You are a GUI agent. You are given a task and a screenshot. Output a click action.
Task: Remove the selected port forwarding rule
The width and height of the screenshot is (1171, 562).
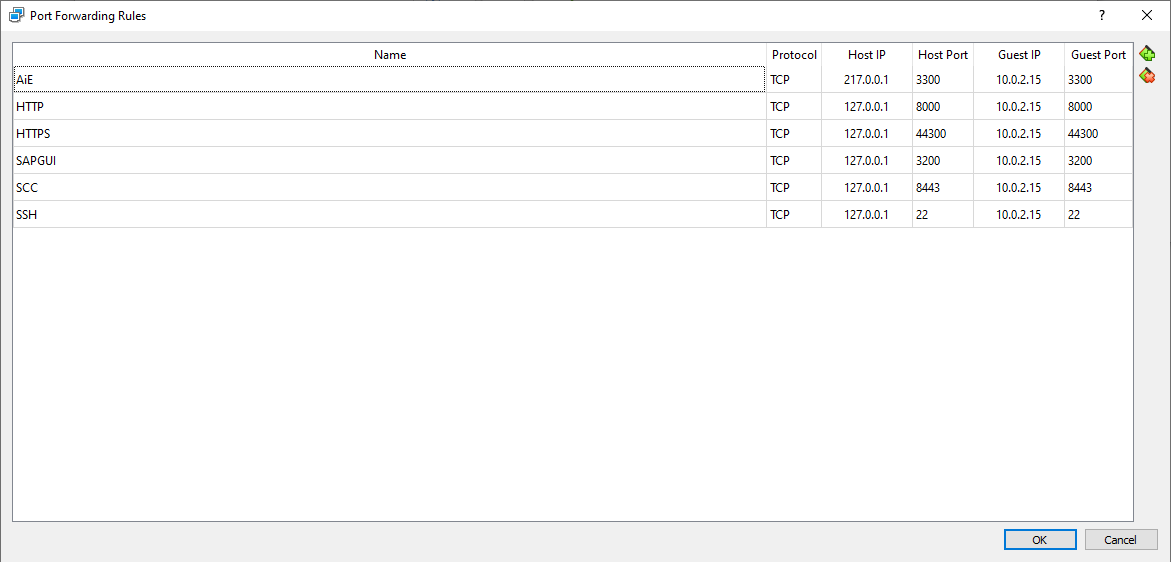click(x=1147, y=75)
